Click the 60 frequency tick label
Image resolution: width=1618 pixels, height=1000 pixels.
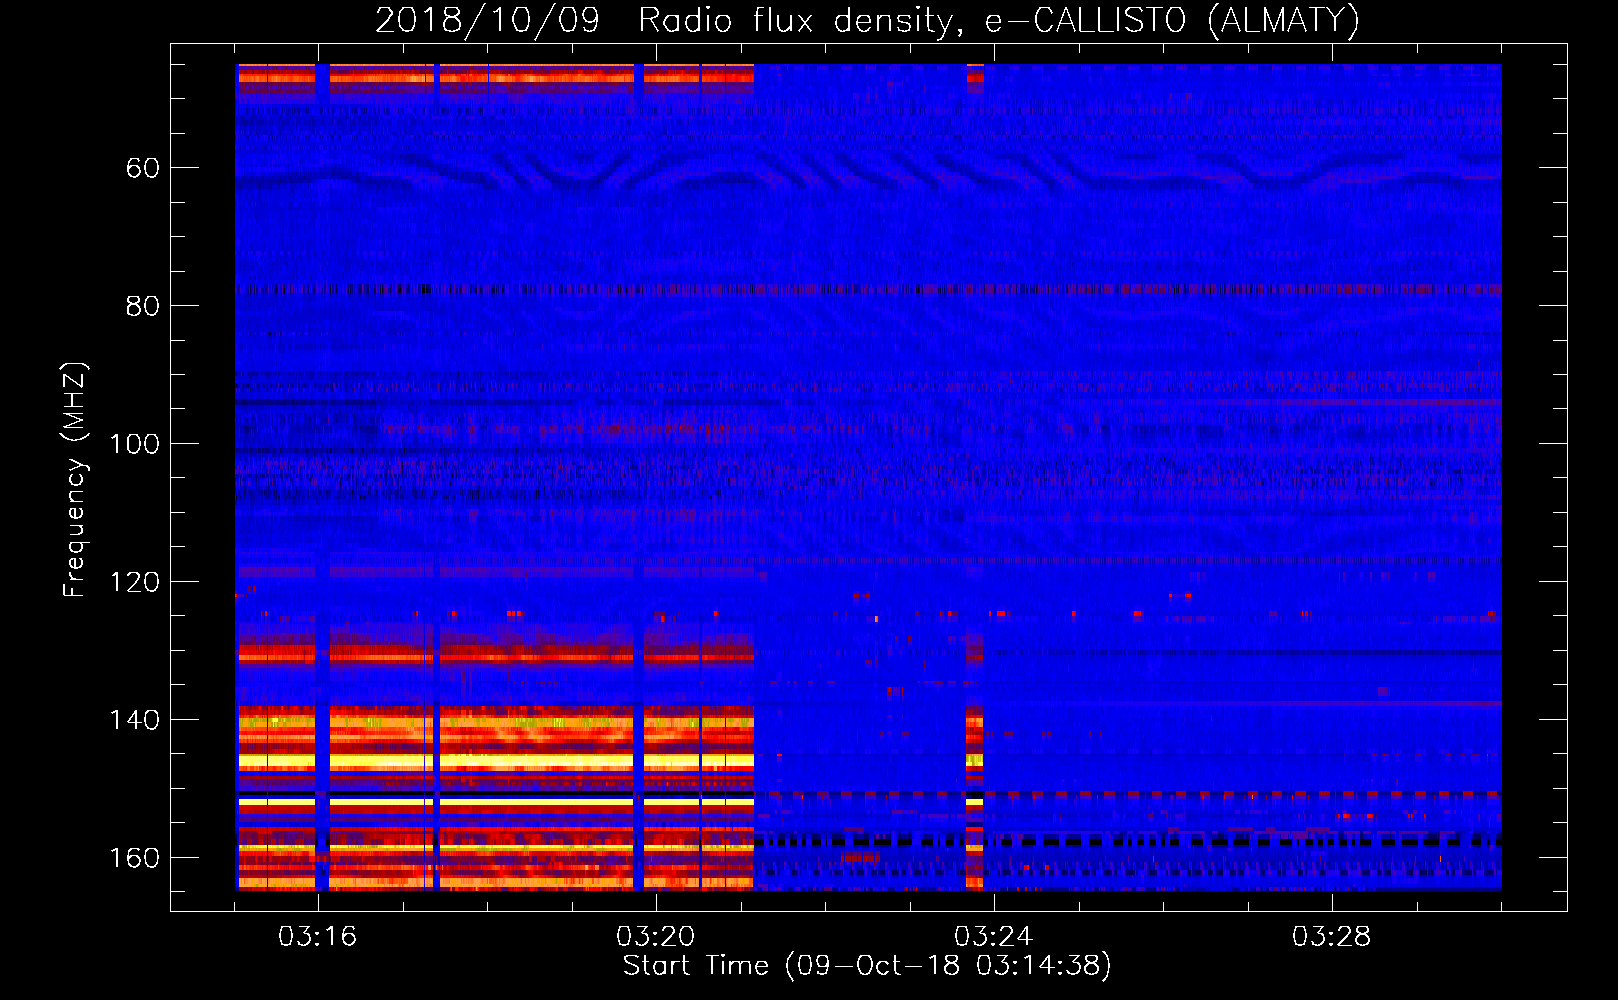pos(143,168)
